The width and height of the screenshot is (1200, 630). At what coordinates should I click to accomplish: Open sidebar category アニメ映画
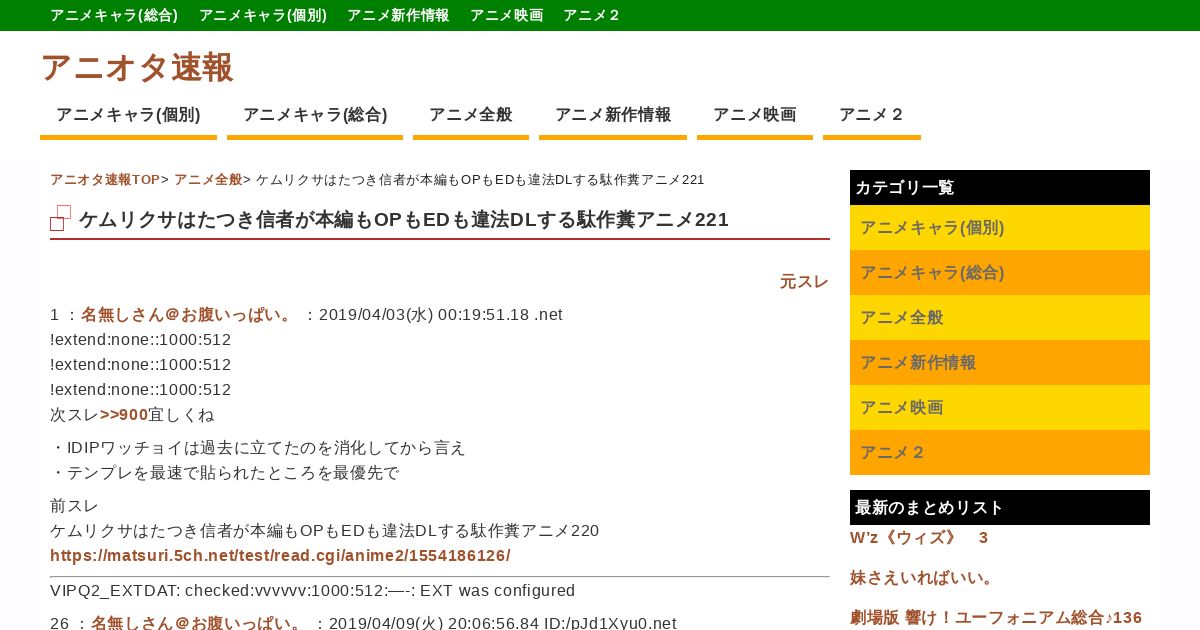tap(1000, 408)
